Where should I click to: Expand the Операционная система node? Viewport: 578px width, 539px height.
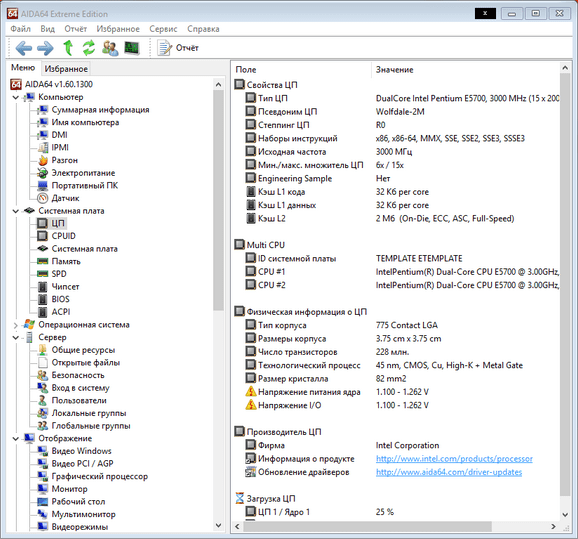15,325
